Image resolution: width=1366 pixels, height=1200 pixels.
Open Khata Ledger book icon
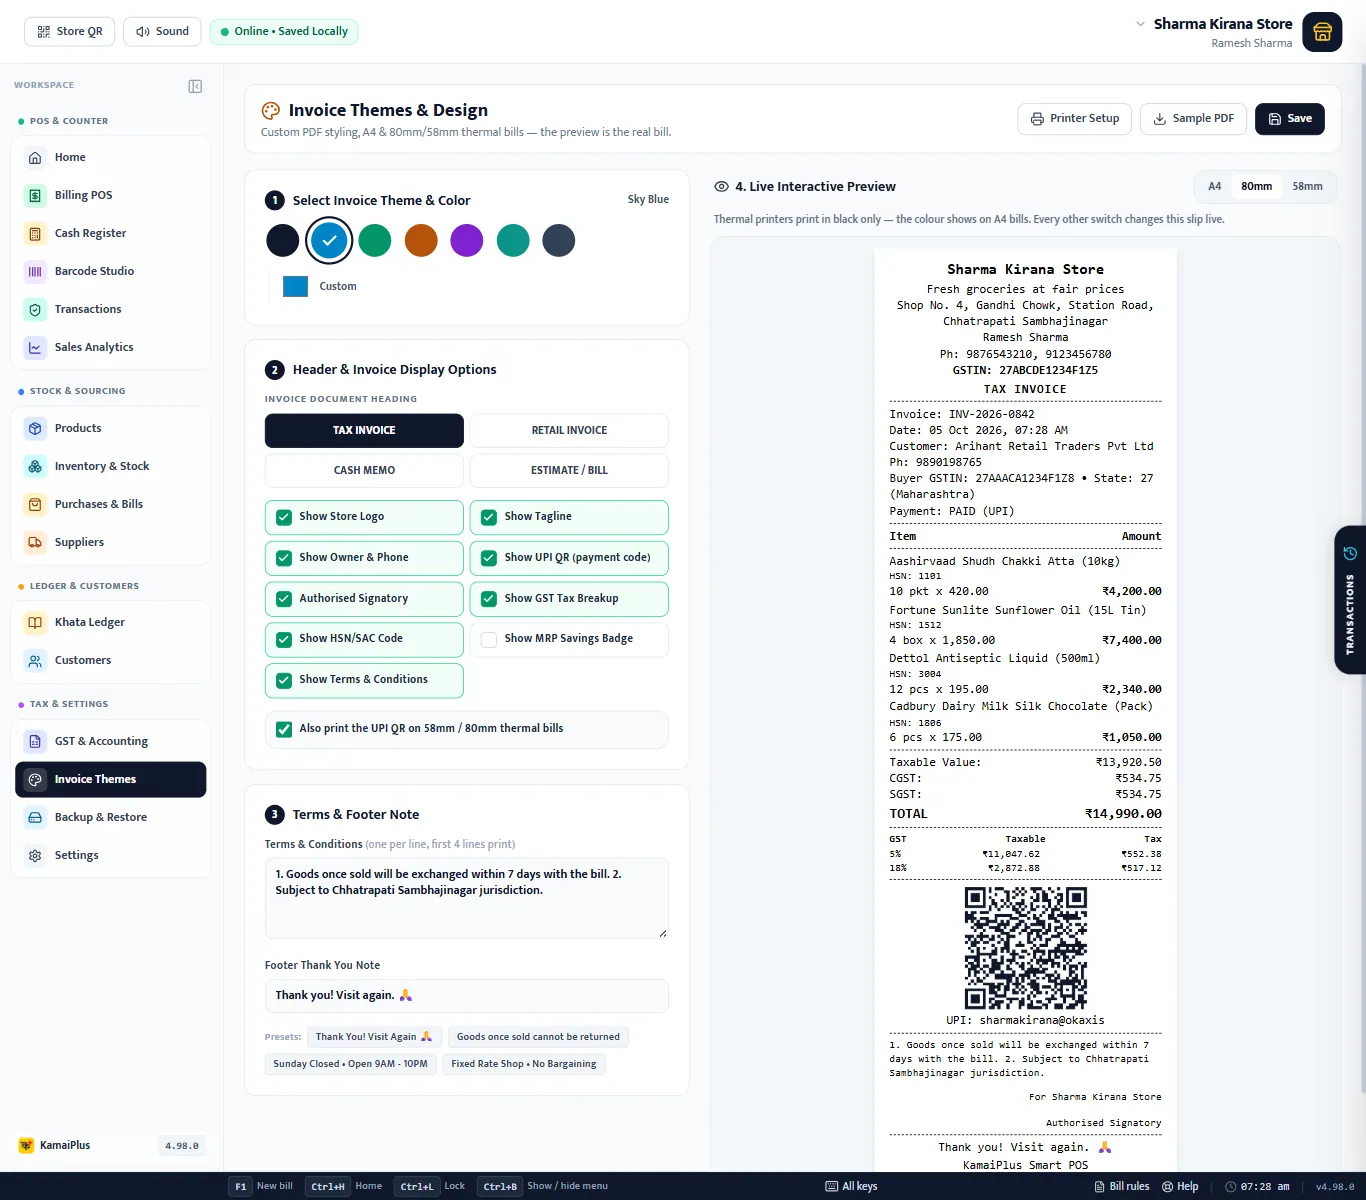35,622
